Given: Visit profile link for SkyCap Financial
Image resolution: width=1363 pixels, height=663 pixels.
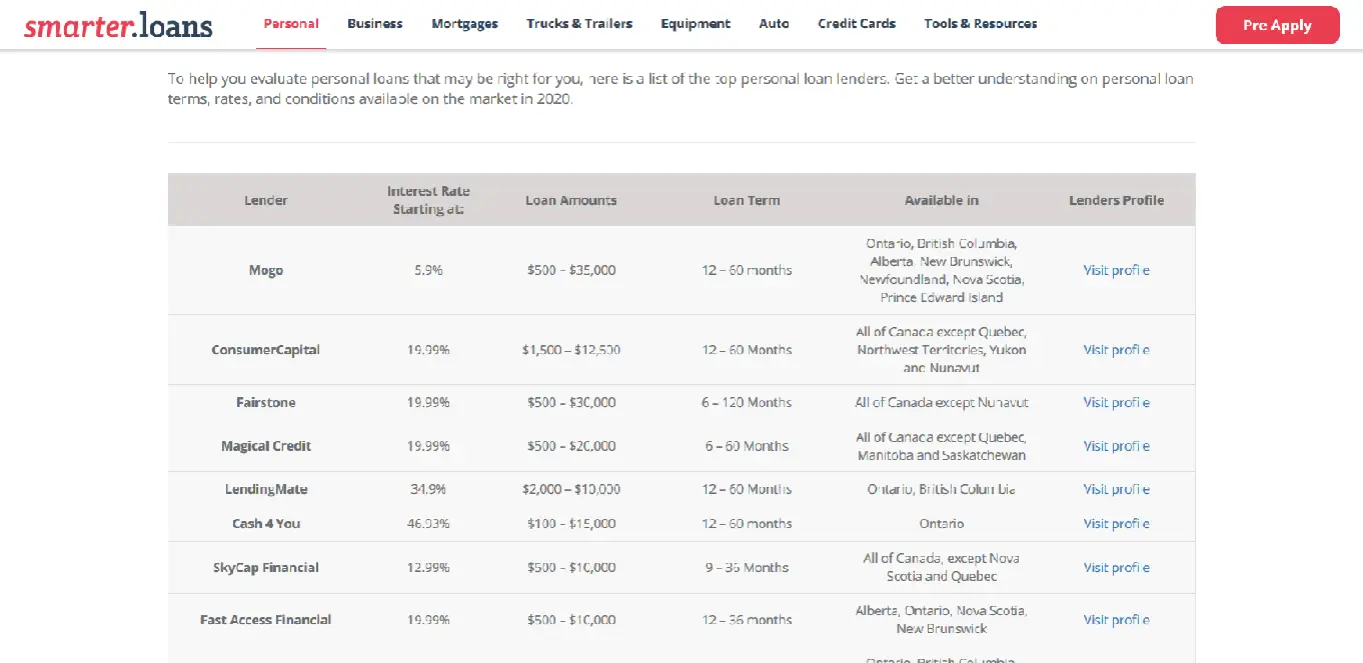Looking at the screenshot, I should pyautogui.click(x=1116, y=567).
